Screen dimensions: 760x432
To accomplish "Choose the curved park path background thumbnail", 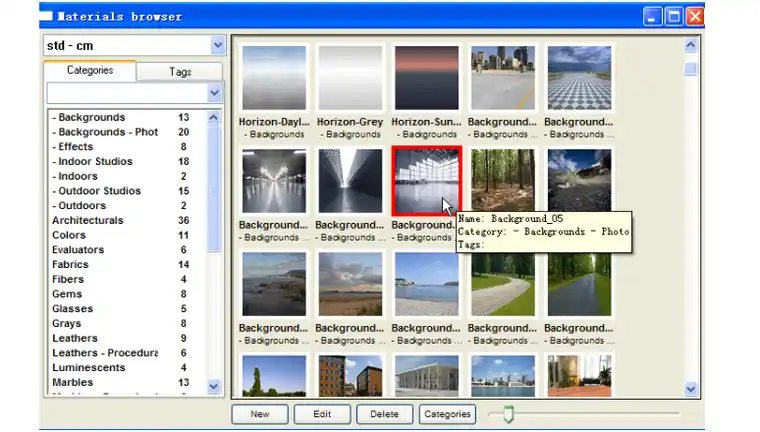I will coord(503,285).
